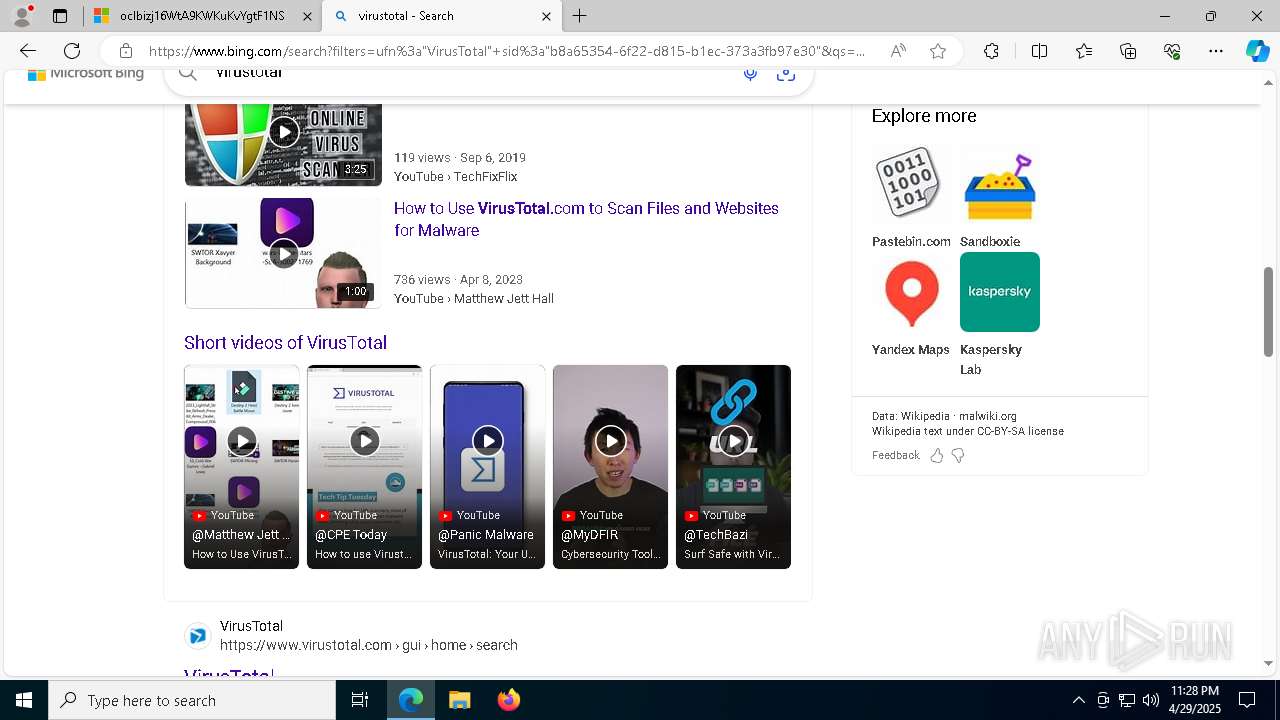
Task: Play the @CPE Today short video
Action: (364, 467)
